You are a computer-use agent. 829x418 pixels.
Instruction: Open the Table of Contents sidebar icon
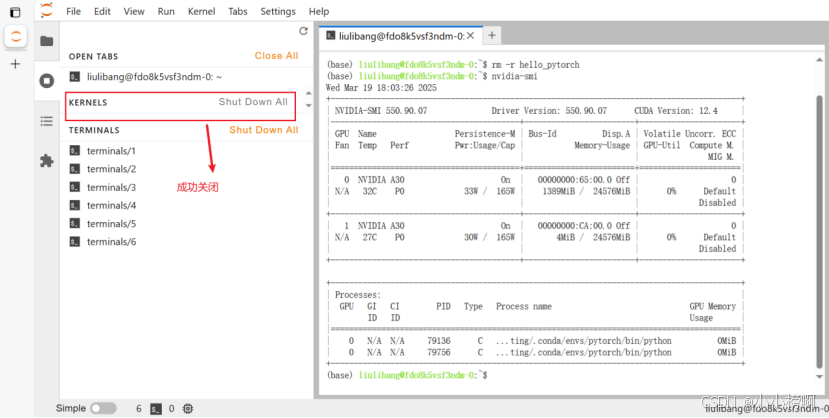pyautogui.click(x=47, y=121)
